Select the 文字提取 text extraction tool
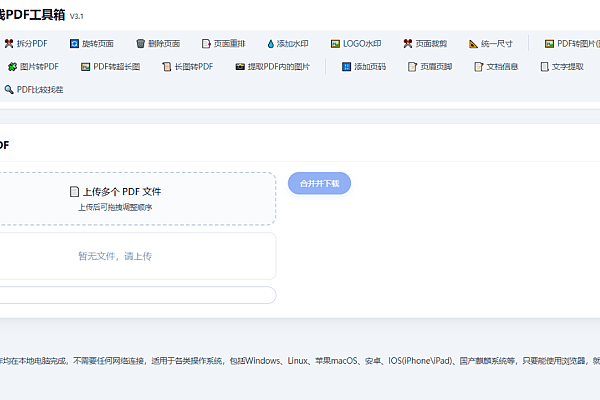This screenshot has height=400, width=600. point(562,67)
